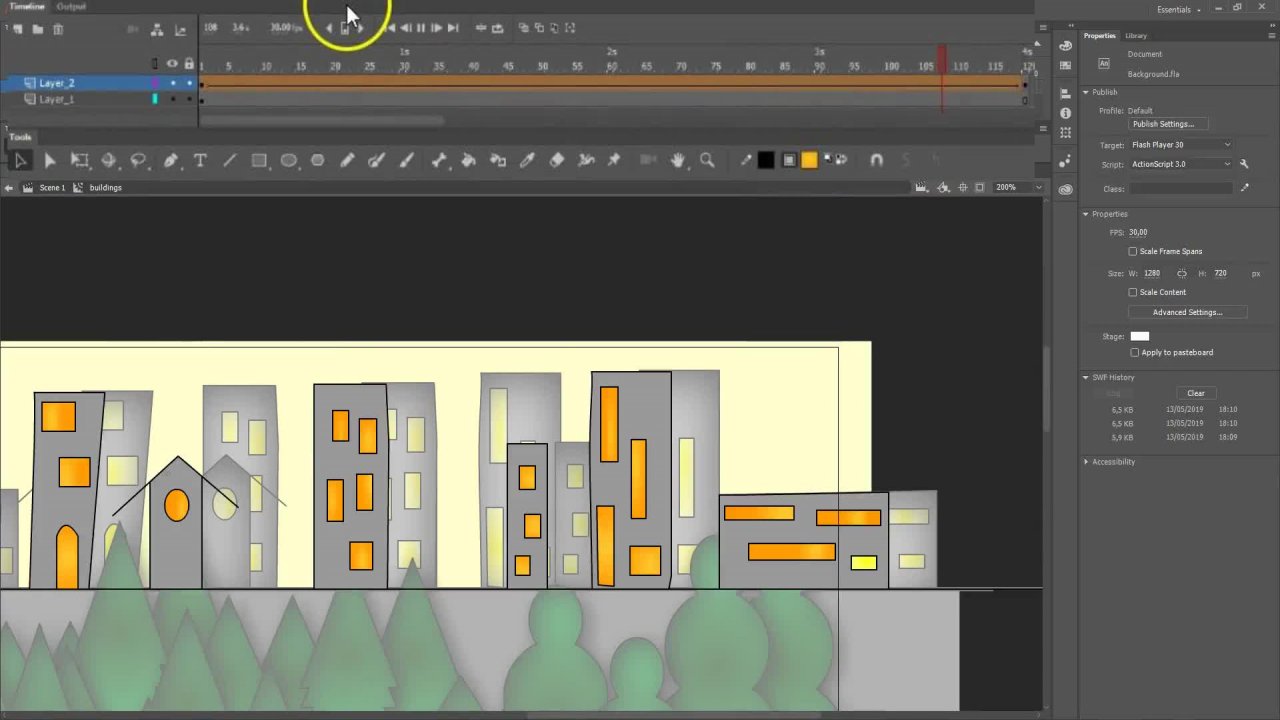Select the Selection tool arrow
This screenshot has height=720, width=1280.
pyautogui.click(x=21, y=160)
